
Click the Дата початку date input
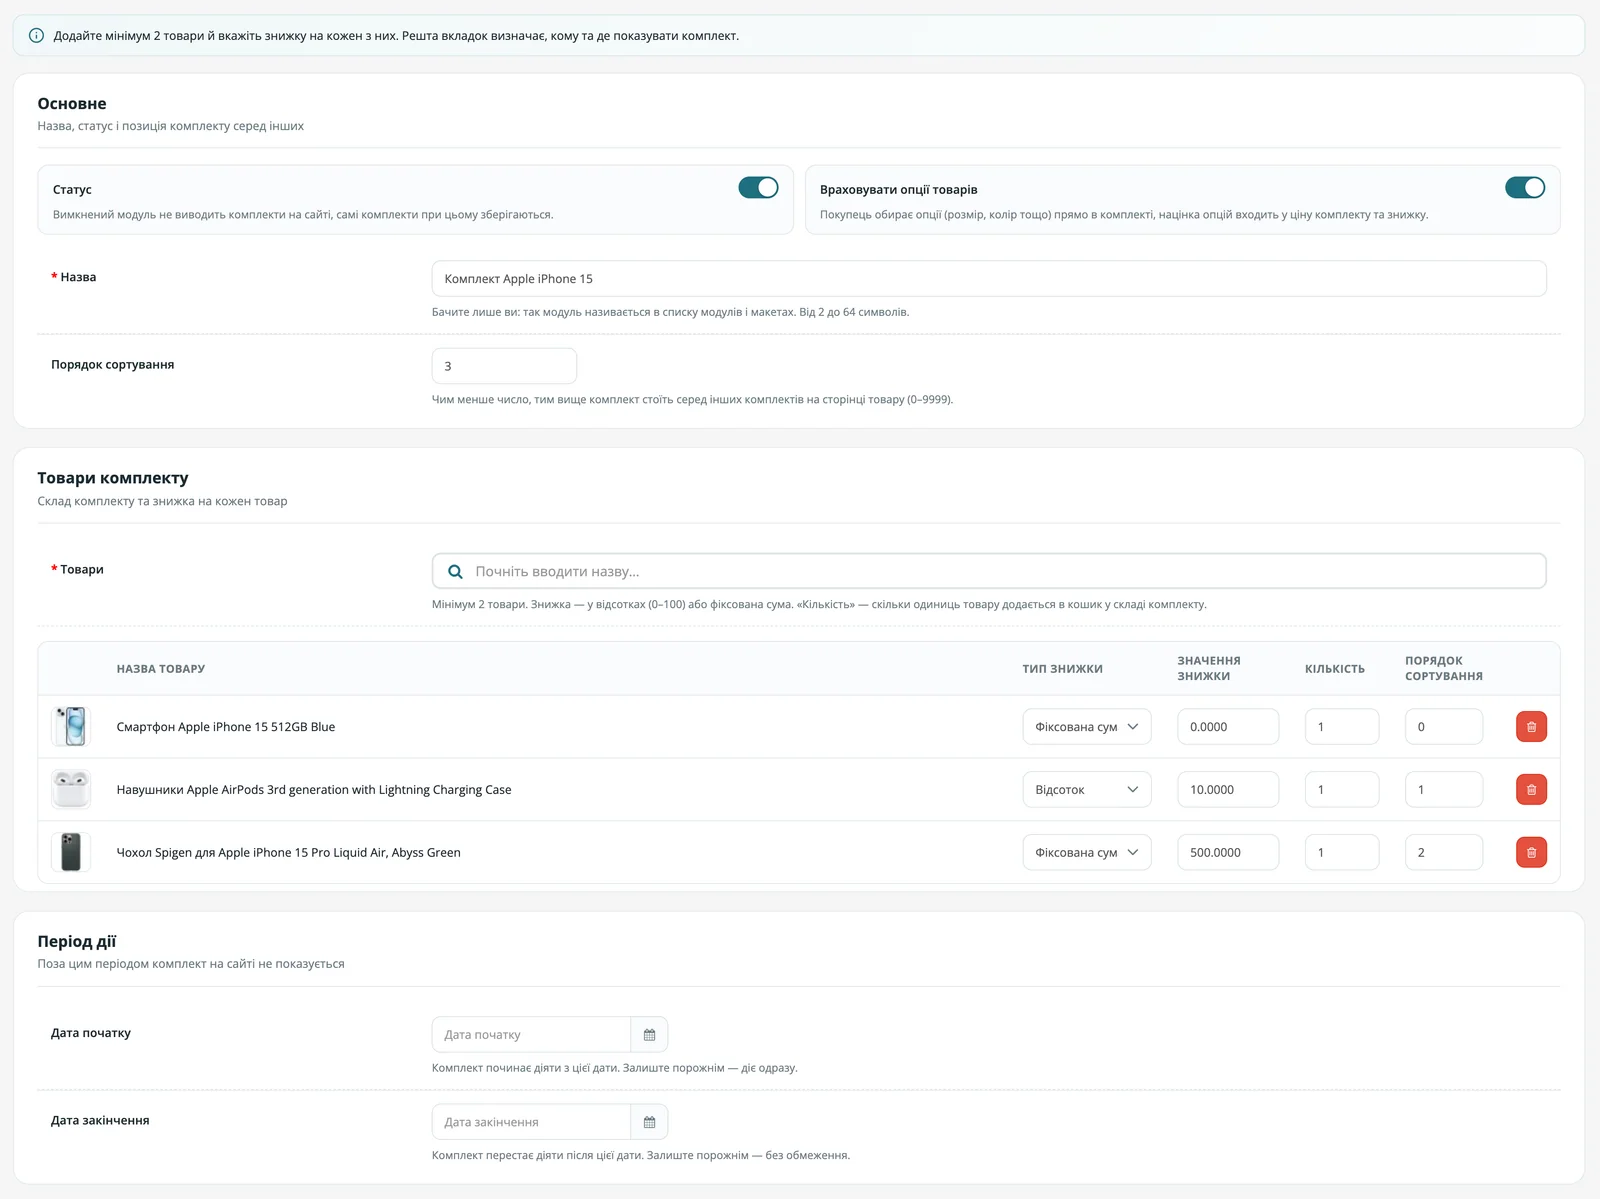tap(531, 1035)
